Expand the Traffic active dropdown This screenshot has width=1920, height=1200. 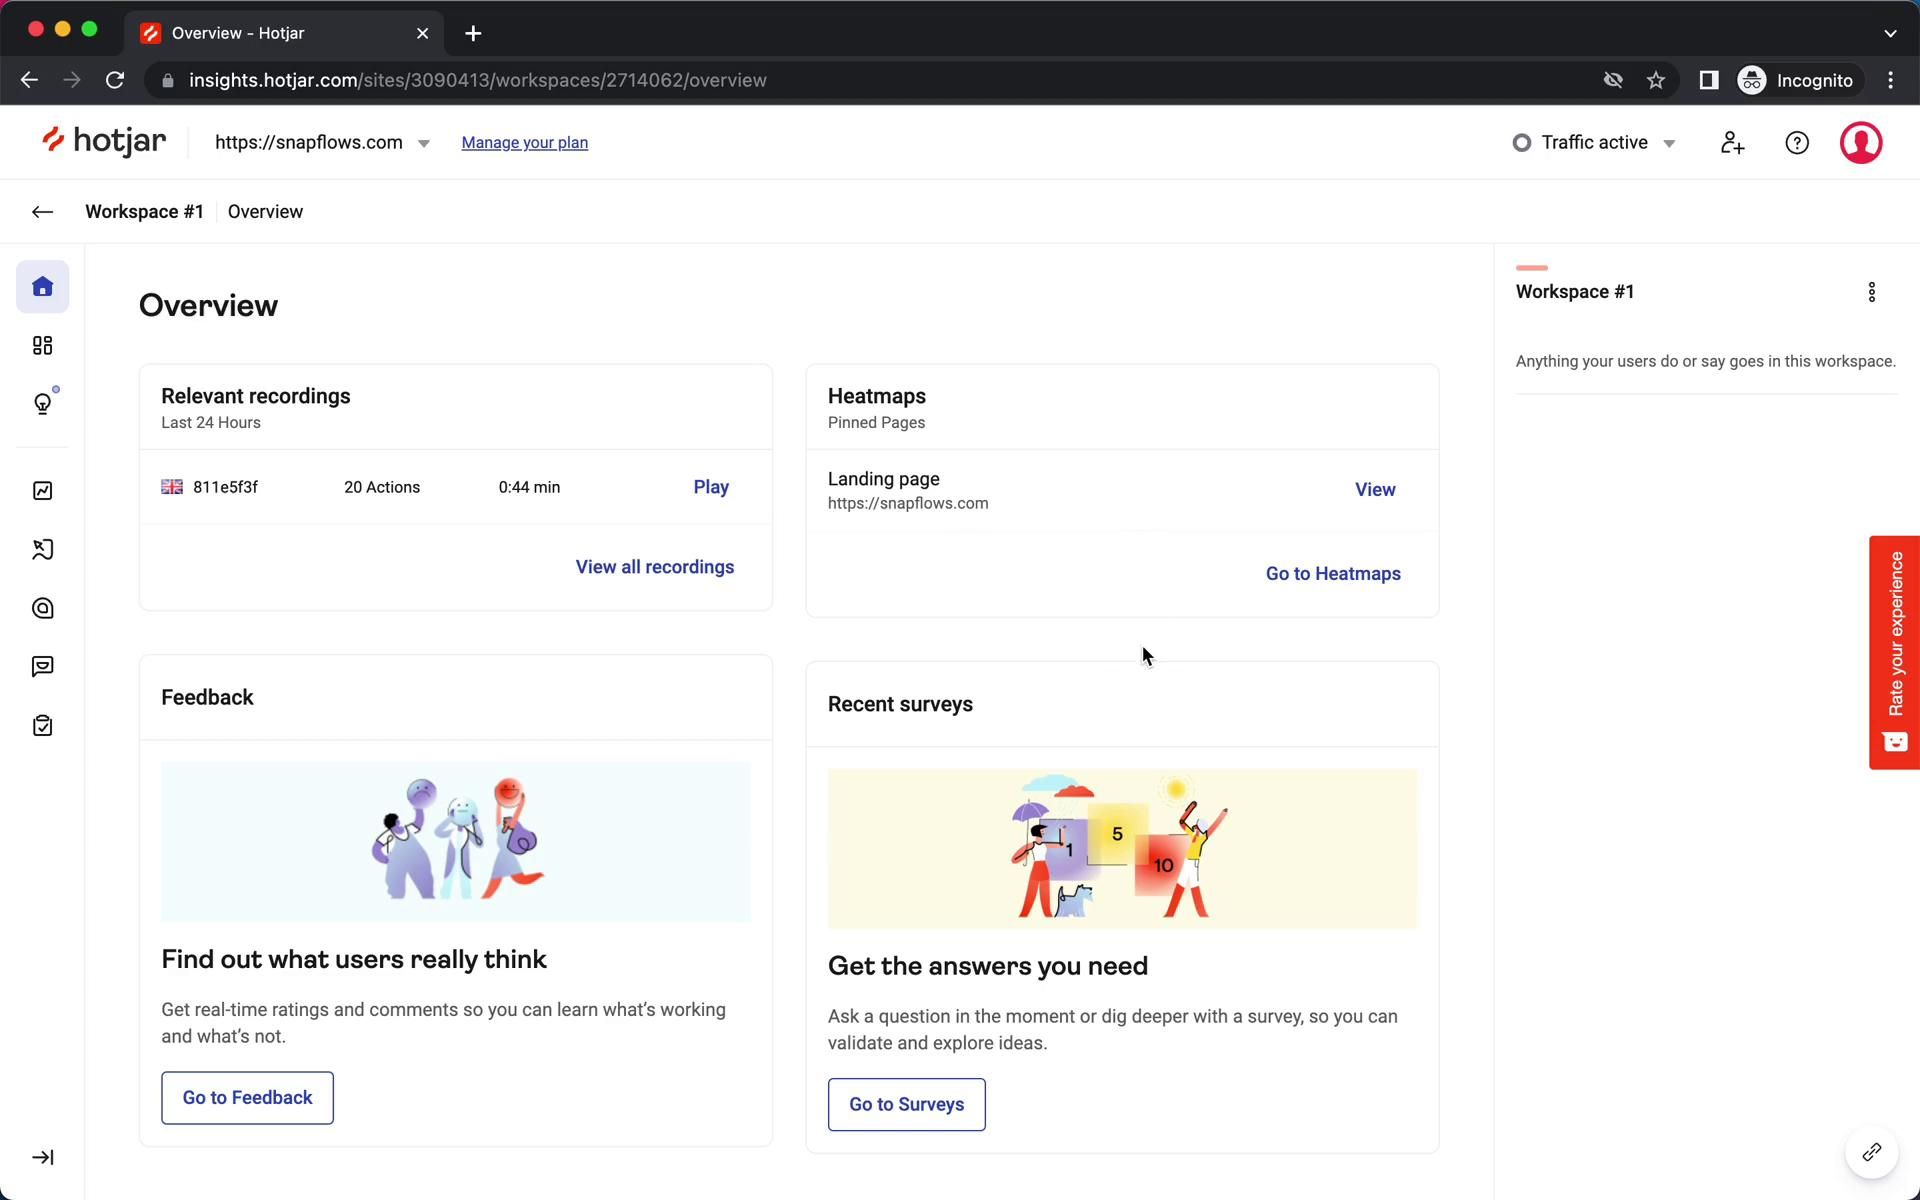click(x=1594, y=143)
